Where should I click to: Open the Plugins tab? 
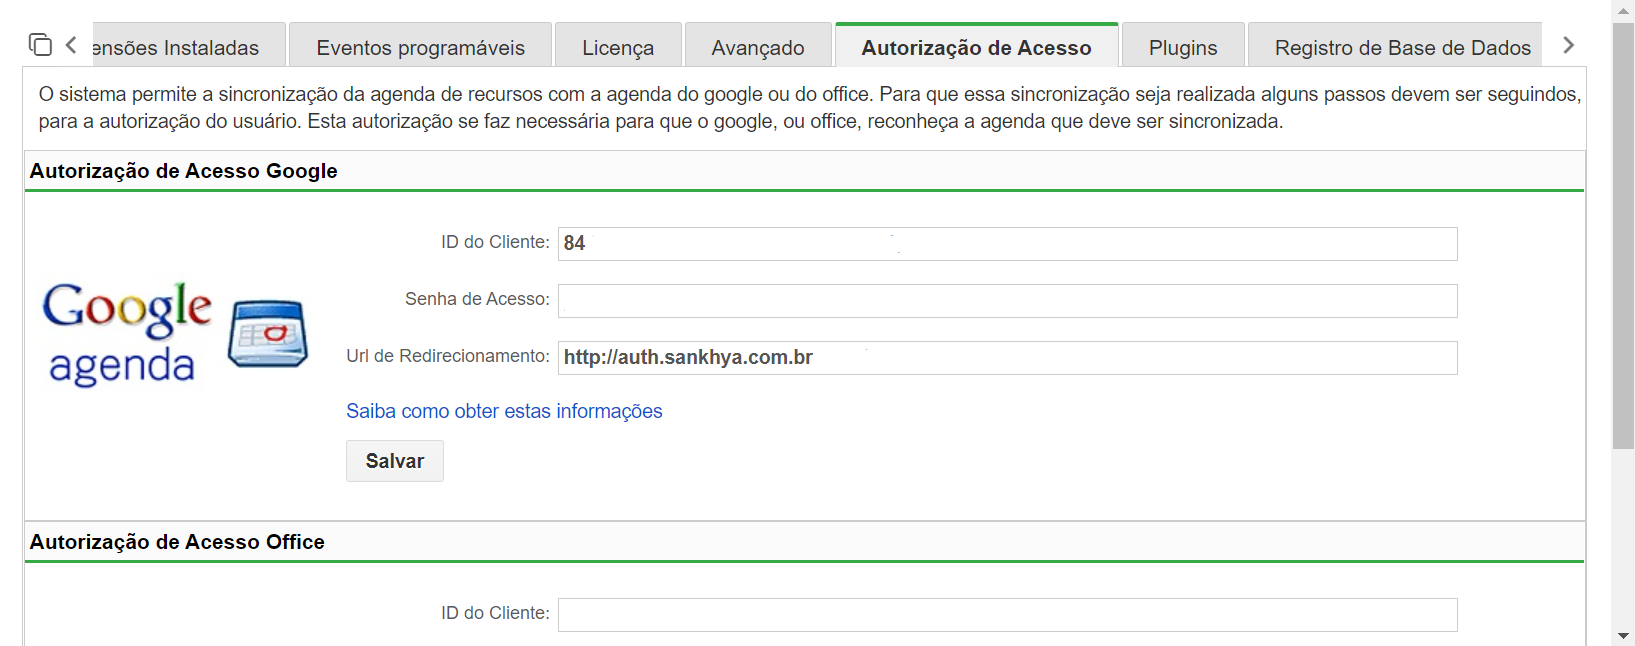(x=1183, y=45)
